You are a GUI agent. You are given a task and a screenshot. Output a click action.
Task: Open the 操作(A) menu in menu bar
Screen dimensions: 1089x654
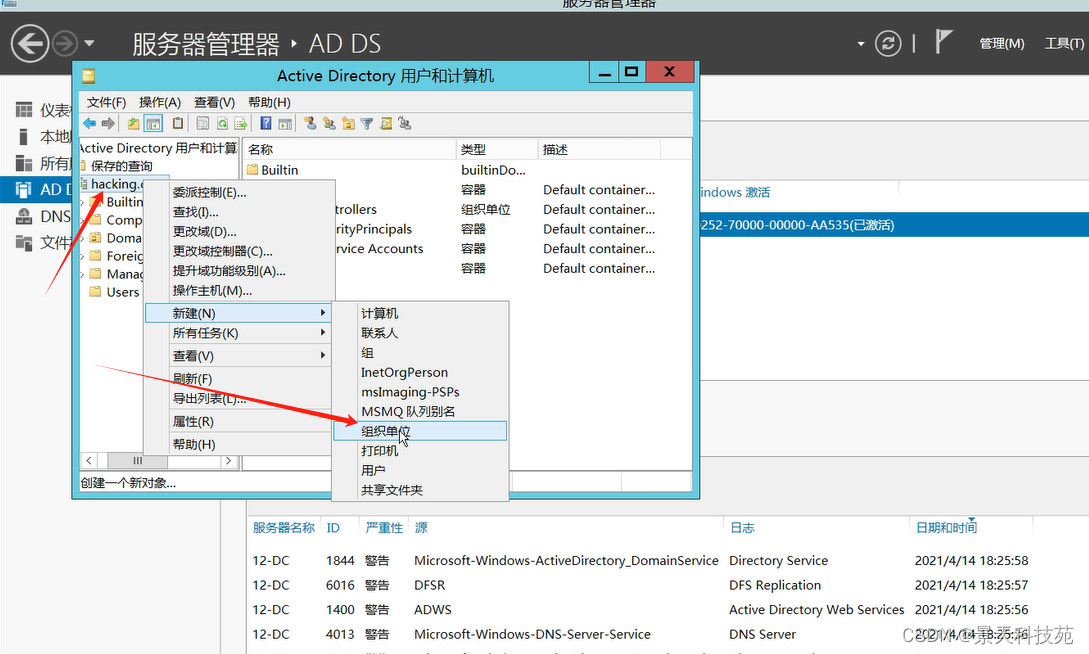160,102
